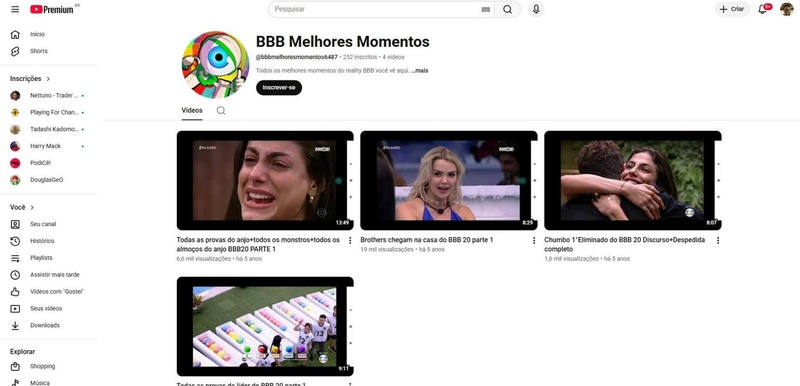Click the search magnifier button
Image resolution: width=800 pixels, height=386 pixels.
point(507,9)
